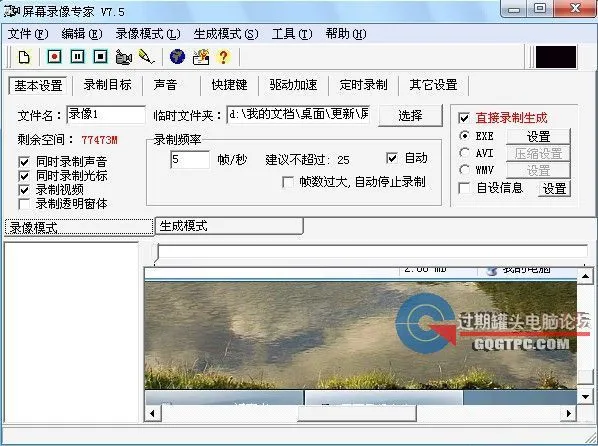
Task: Open help via the question mark icon
Action: (x=223, y=57)
